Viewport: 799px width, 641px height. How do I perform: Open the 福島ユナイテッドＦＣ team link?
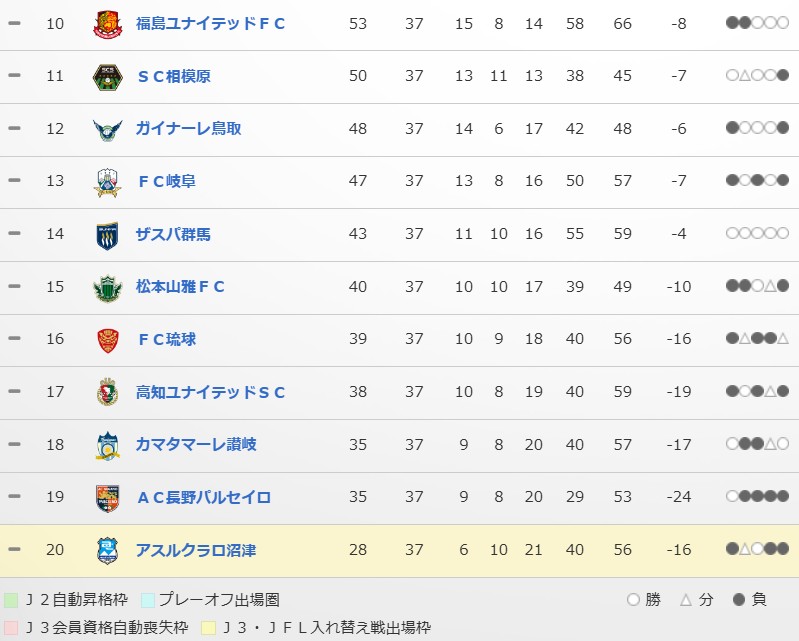point(210,23)
